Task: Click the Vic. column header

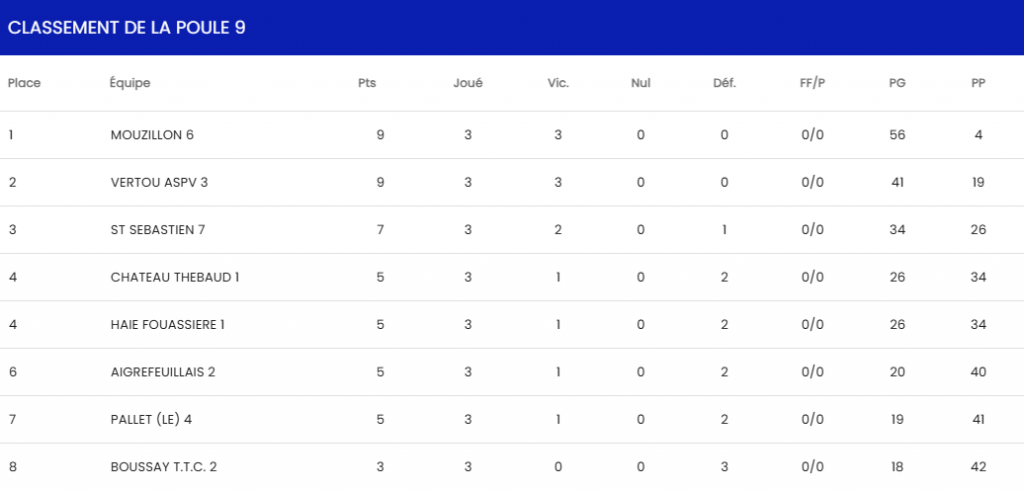Action: [558, 83]
